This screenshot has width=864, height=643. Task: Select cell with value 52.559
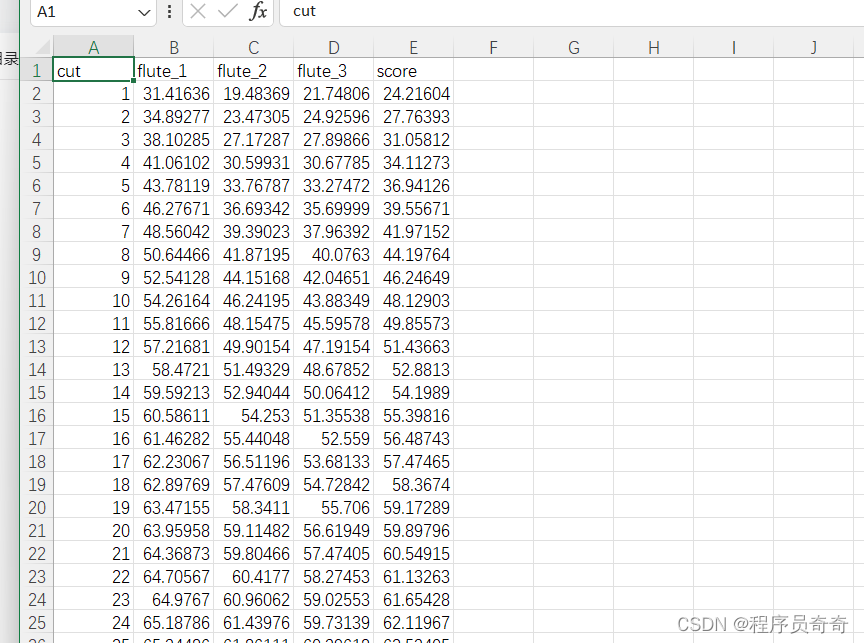(333, 439)
